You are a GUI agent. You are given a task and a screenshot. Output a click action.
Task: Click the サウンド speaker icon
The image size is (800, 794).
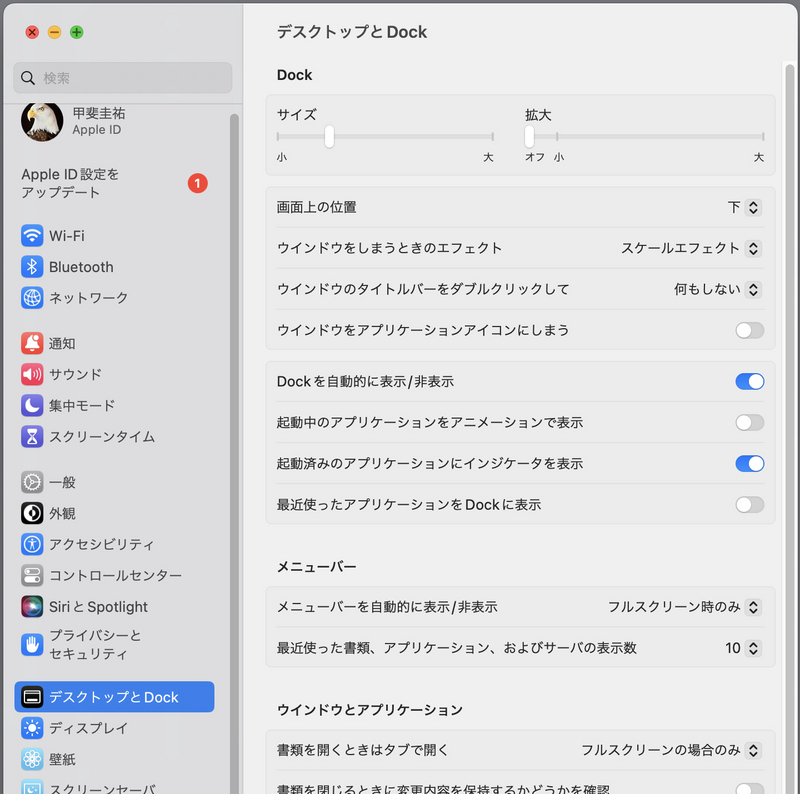point(32,375)
